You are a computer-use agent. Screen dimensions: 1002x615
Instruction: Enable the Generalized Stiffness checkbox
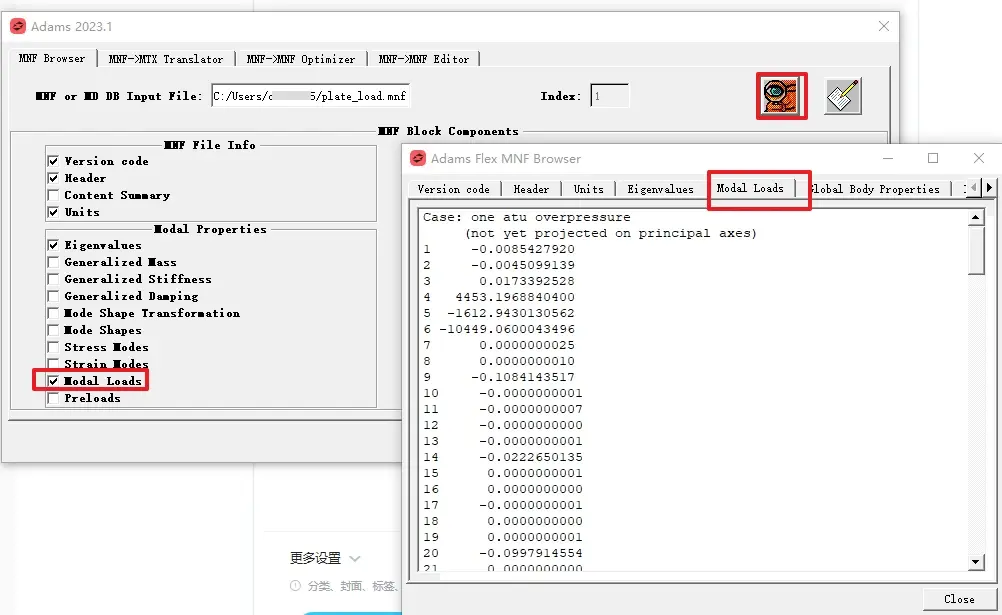[54, 279]
